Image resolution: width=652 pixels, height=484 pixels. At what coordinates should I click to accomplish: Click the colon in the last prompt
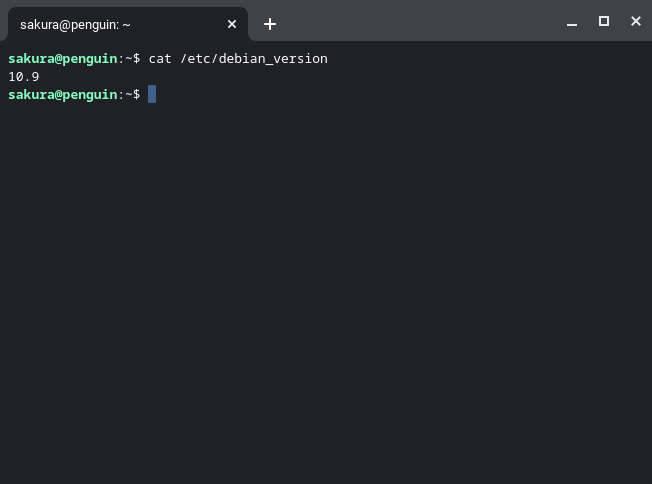(x=121, y=94)
